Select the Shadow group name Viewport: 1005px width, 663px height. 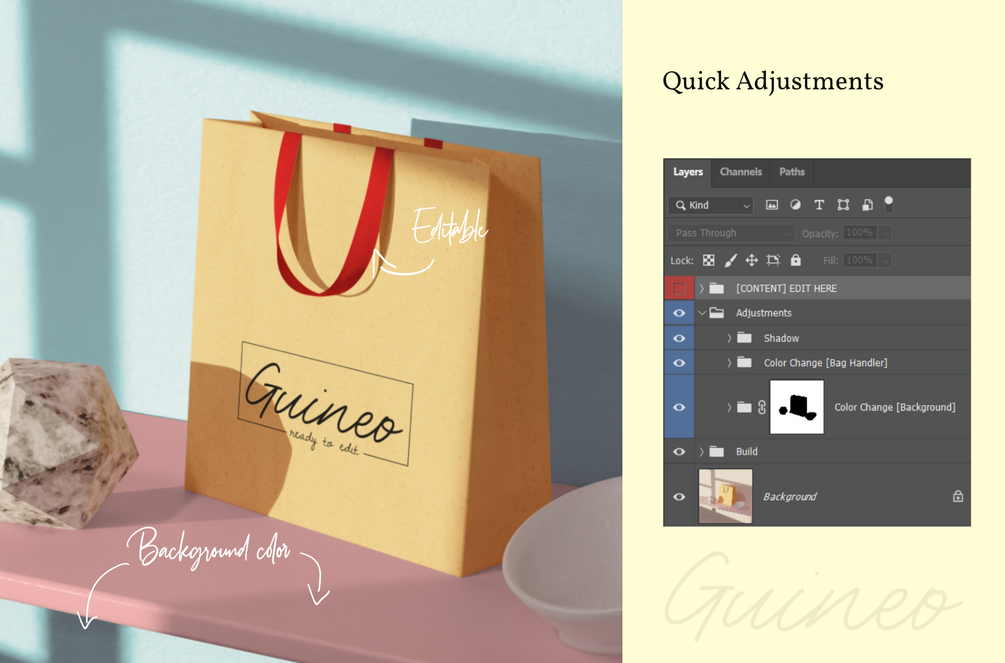click(781, 338)
